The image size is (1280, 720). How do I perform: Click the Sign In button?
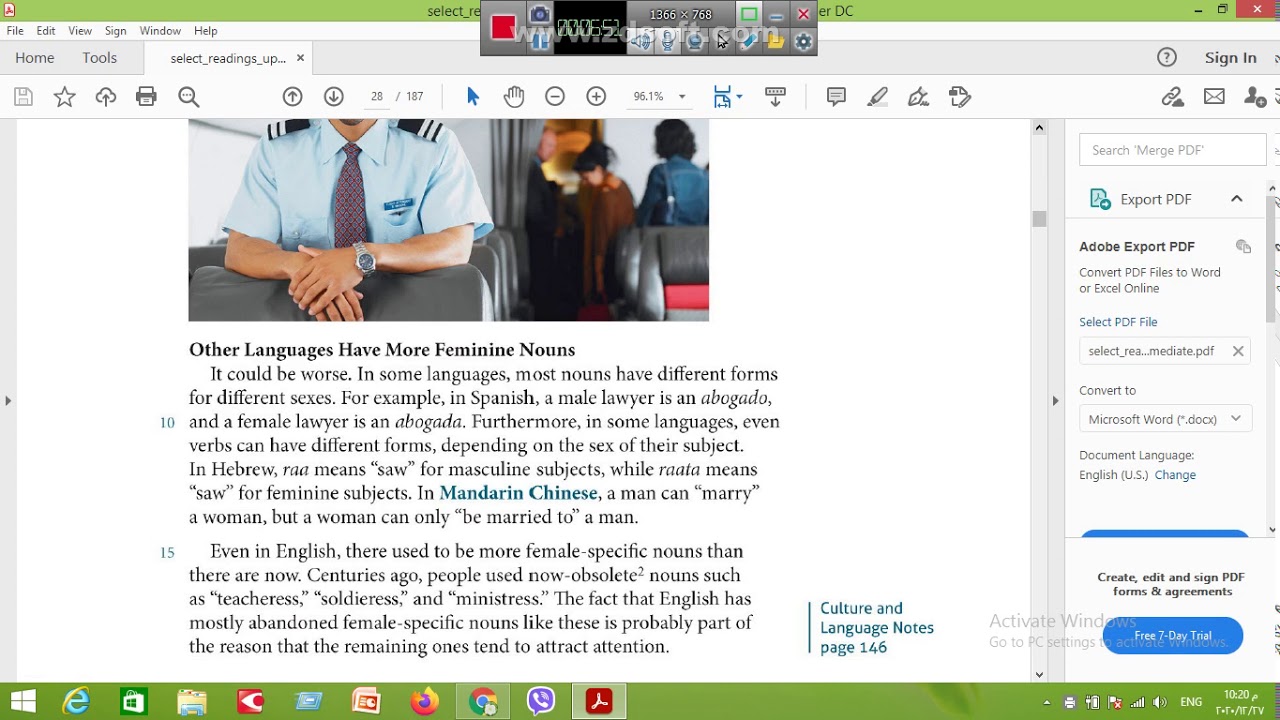(1230, 58)
